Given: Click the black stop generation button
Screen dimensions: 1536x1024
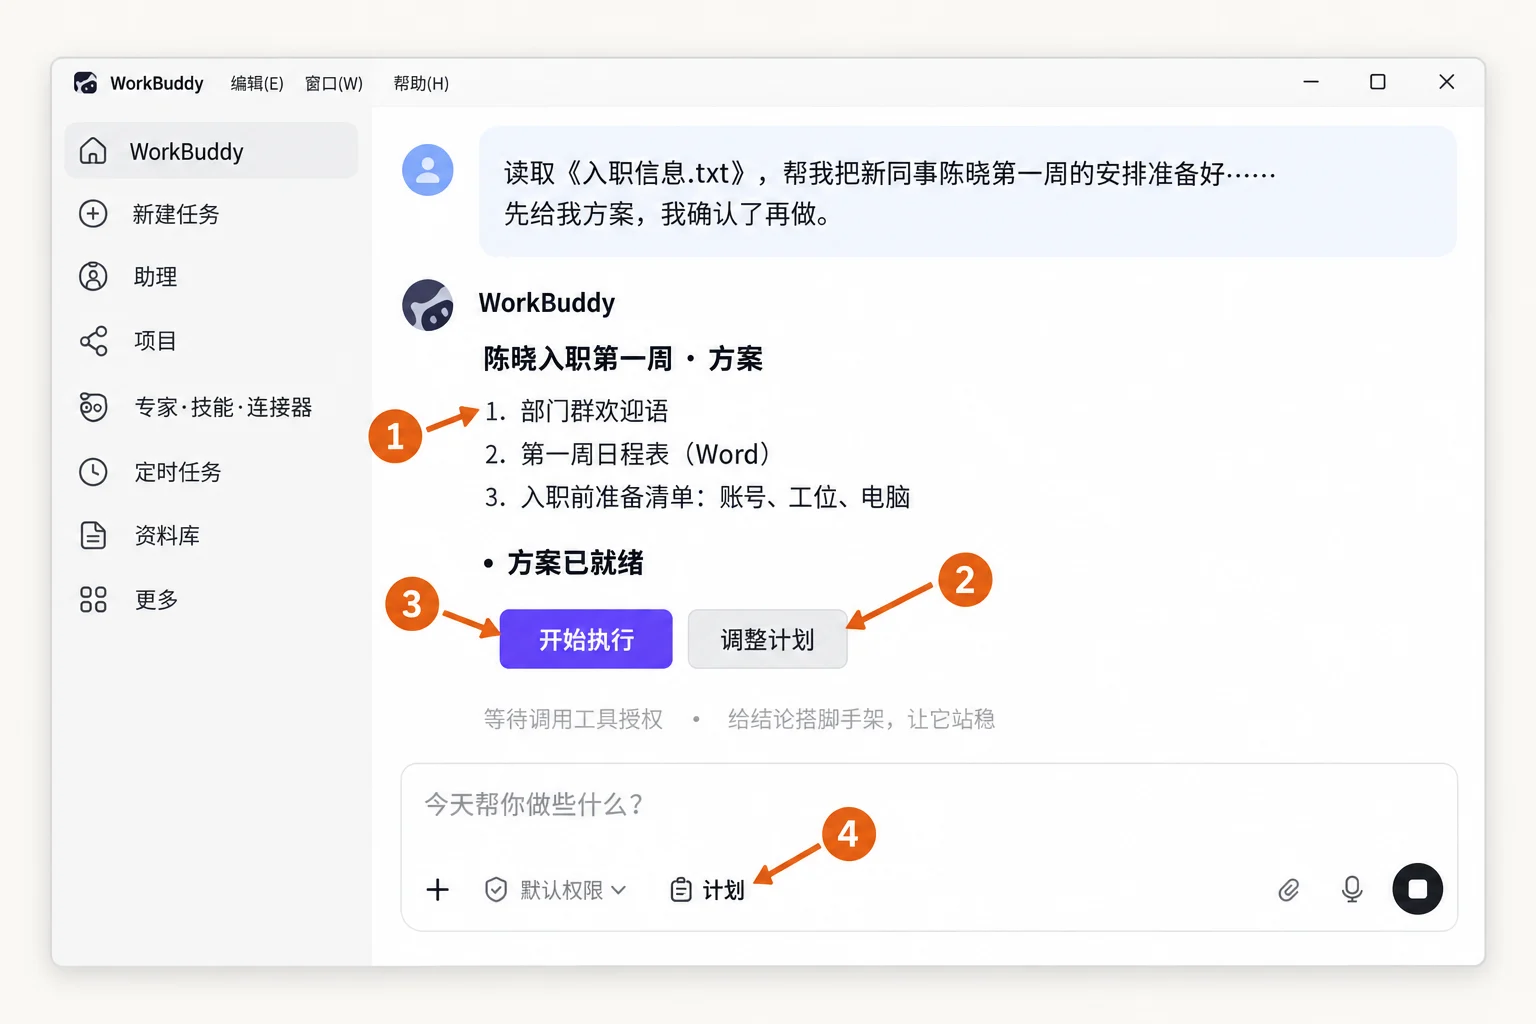Looking at the screenshot, I should tap(1418, 889).
